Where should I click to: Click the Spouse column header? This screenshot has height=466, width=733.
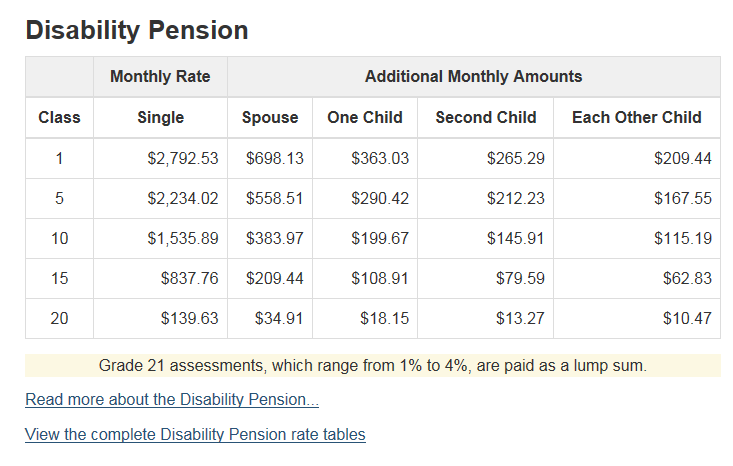[x=270, y=117]
